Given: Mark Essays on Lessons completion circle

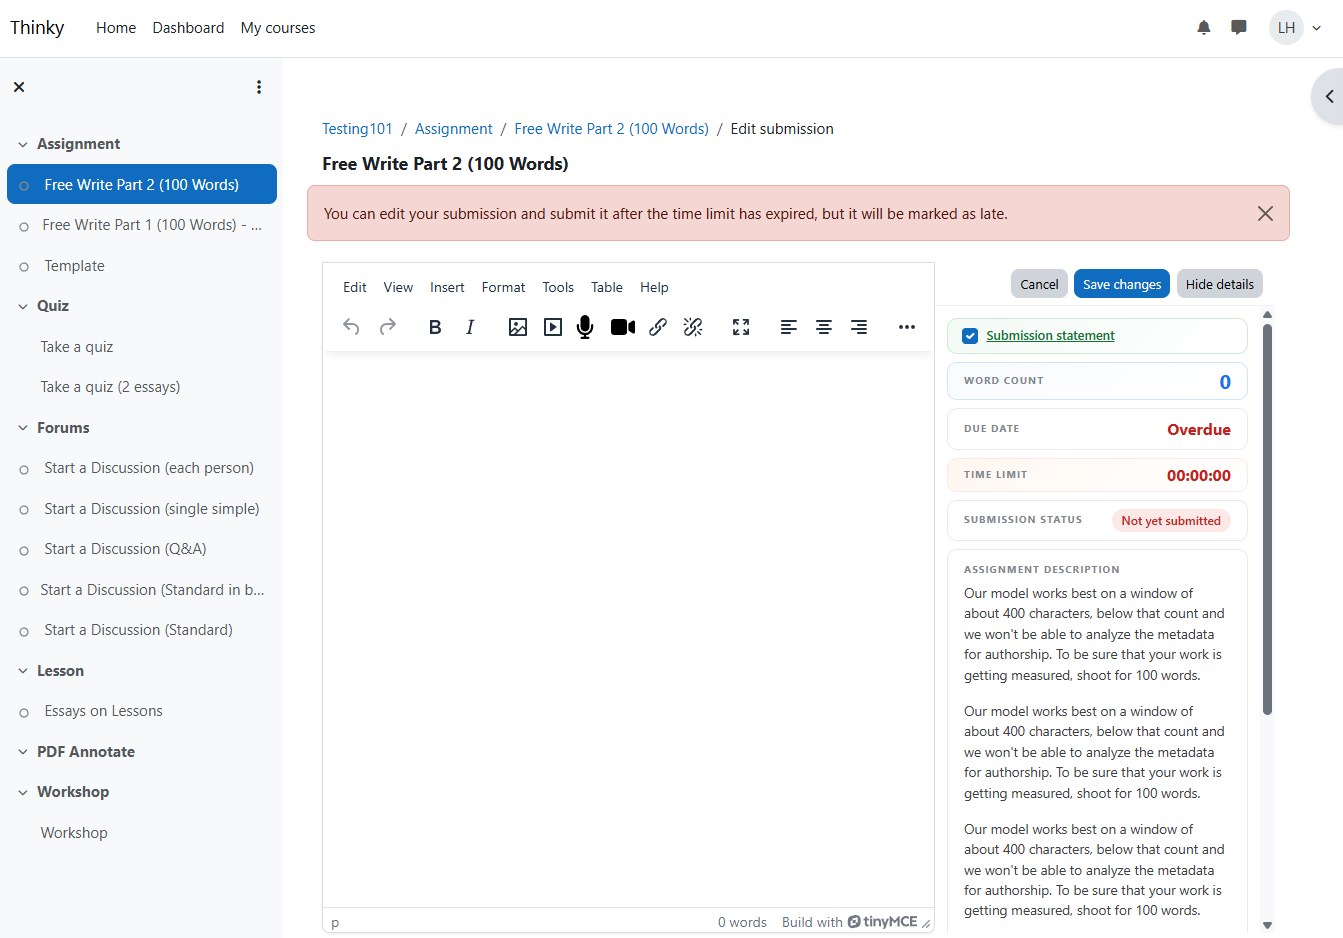Looking at the screenshot, I should (x=24, y=712).
